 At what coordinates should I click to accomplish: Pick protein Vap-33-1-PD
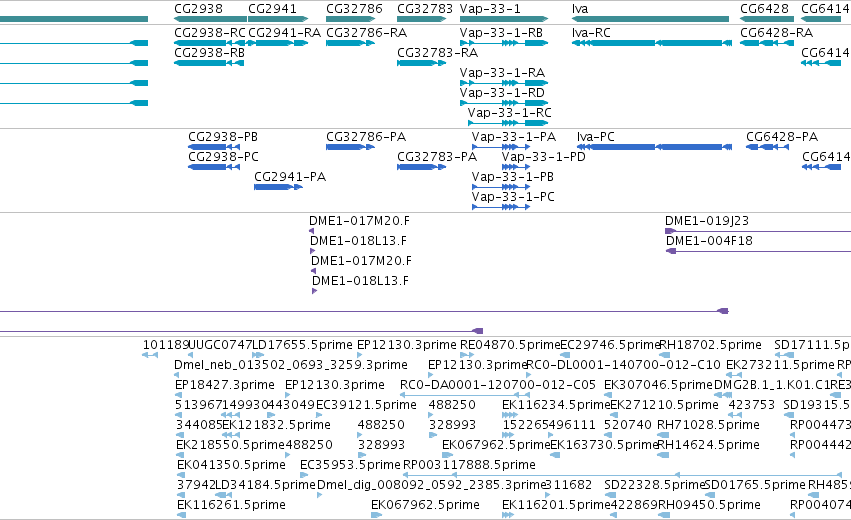point(543,157)
